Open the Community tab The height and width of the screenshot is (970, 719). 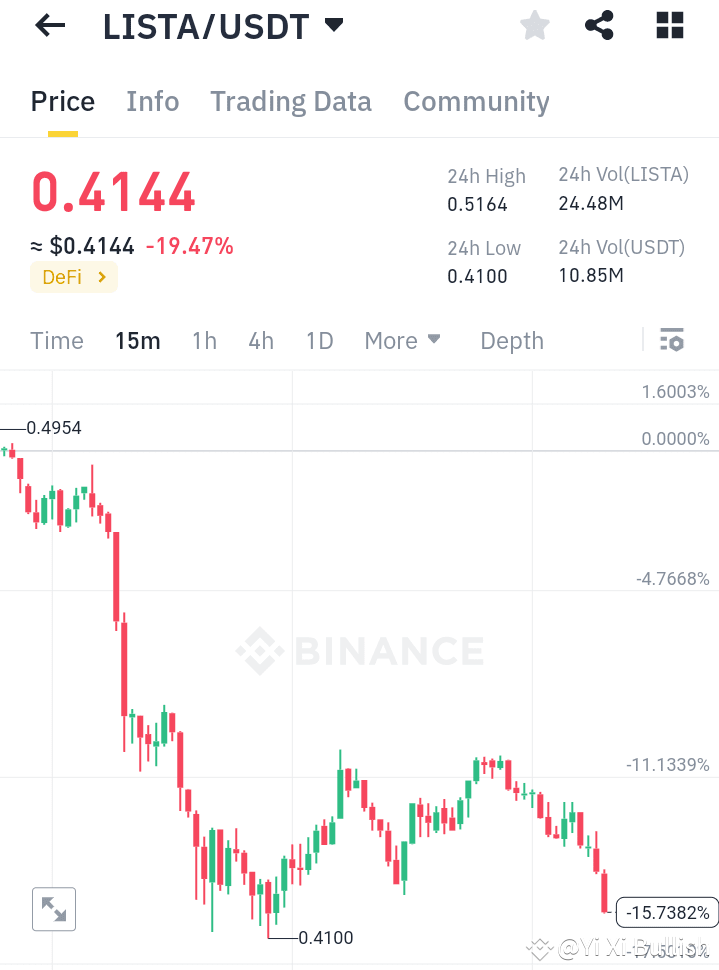(x=476, y=101)
